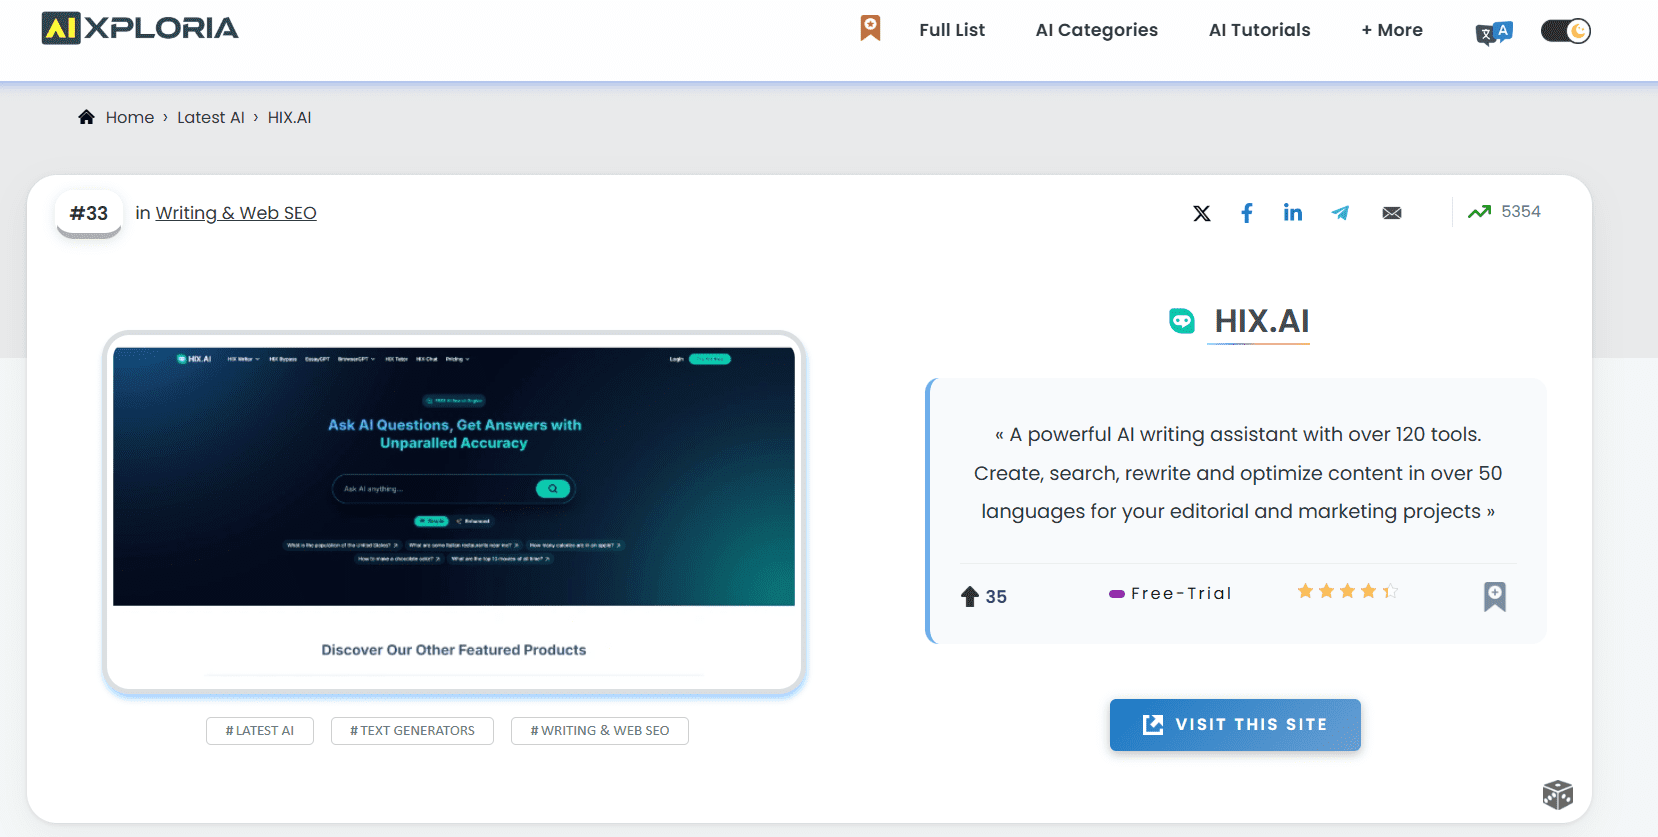1658x837 pixels.
Task: Click HIX.AI breadcrumb text
Action: [x=289, y=117]
